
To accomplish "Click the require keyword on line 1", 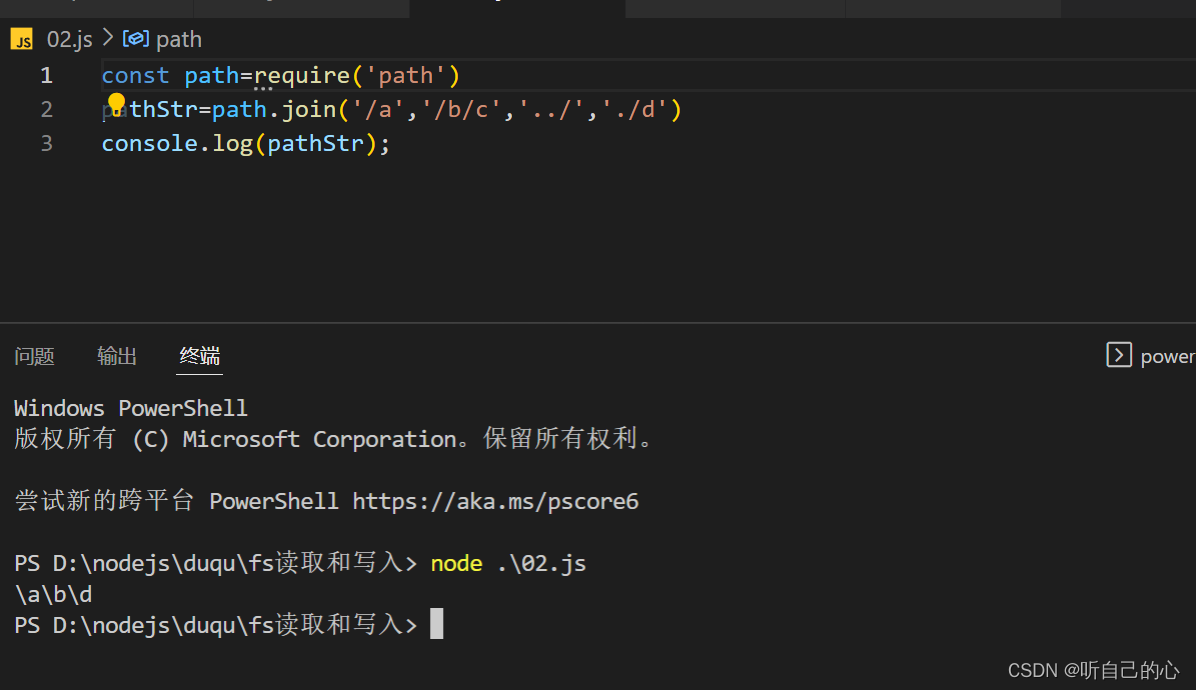I will (x=302, y=75).
